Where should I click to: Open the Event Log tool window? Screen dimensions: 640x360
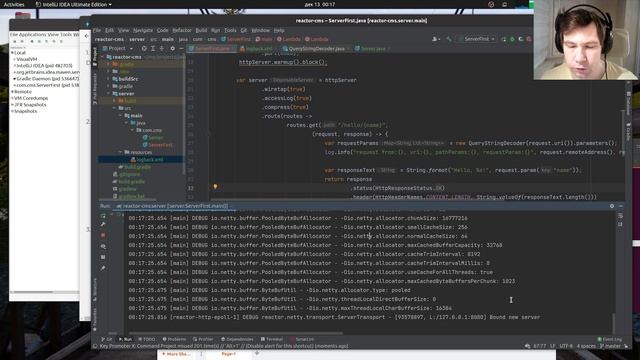click(x=610, y=339)
